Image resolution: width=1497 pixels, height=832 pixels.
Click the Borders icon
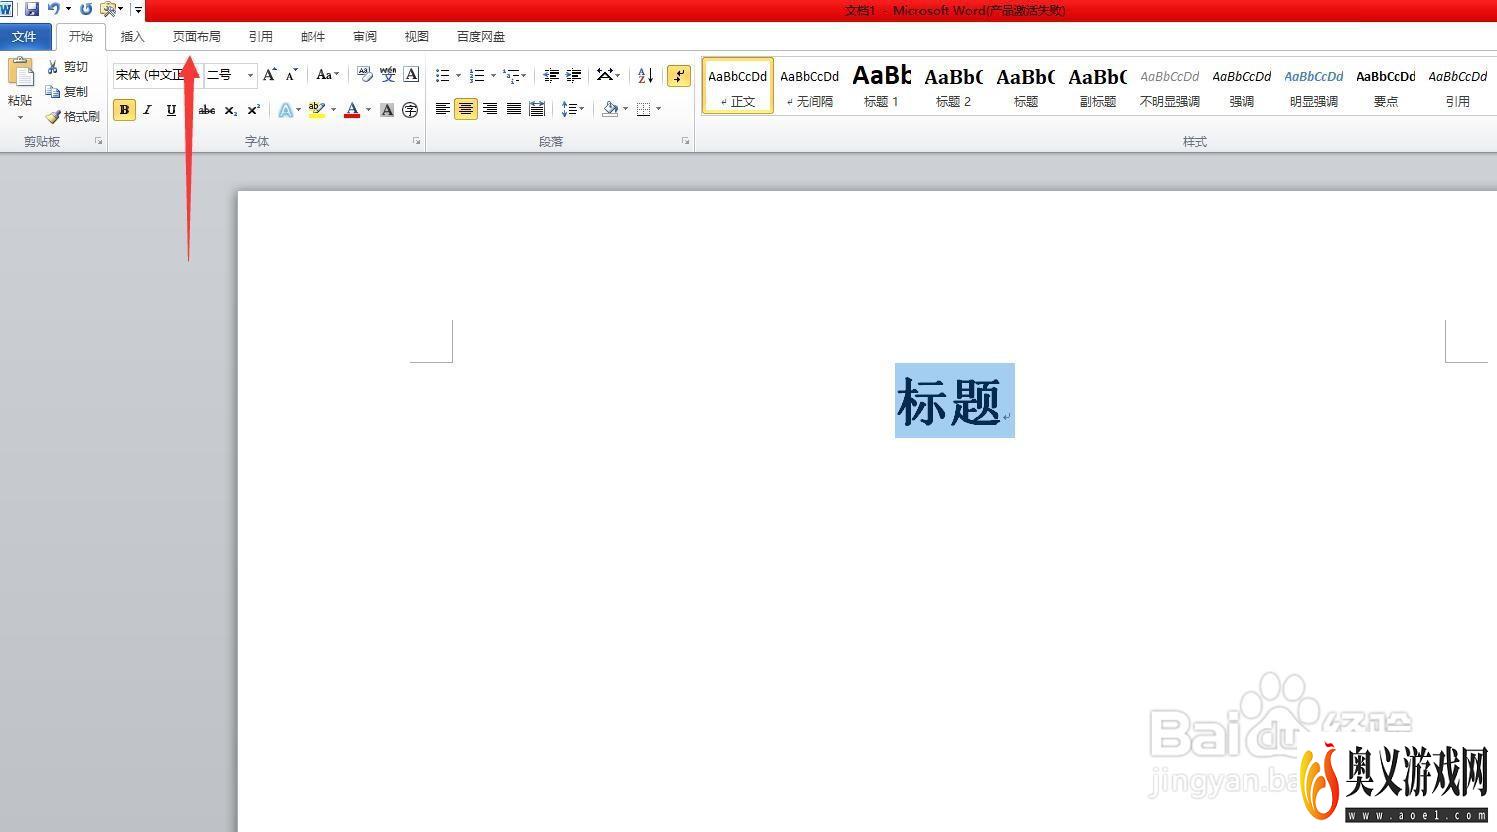(x=644, y=109)
